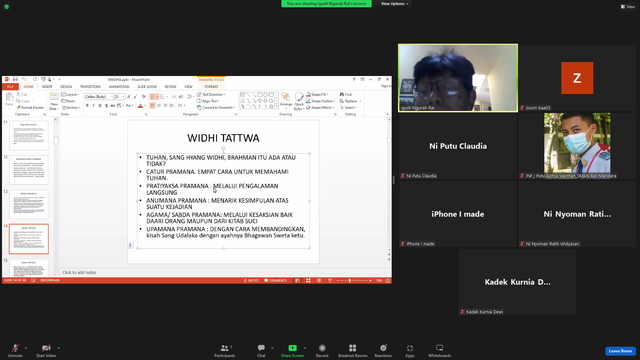
Task: Open the FILE tab
Action: tap(10, 87)
